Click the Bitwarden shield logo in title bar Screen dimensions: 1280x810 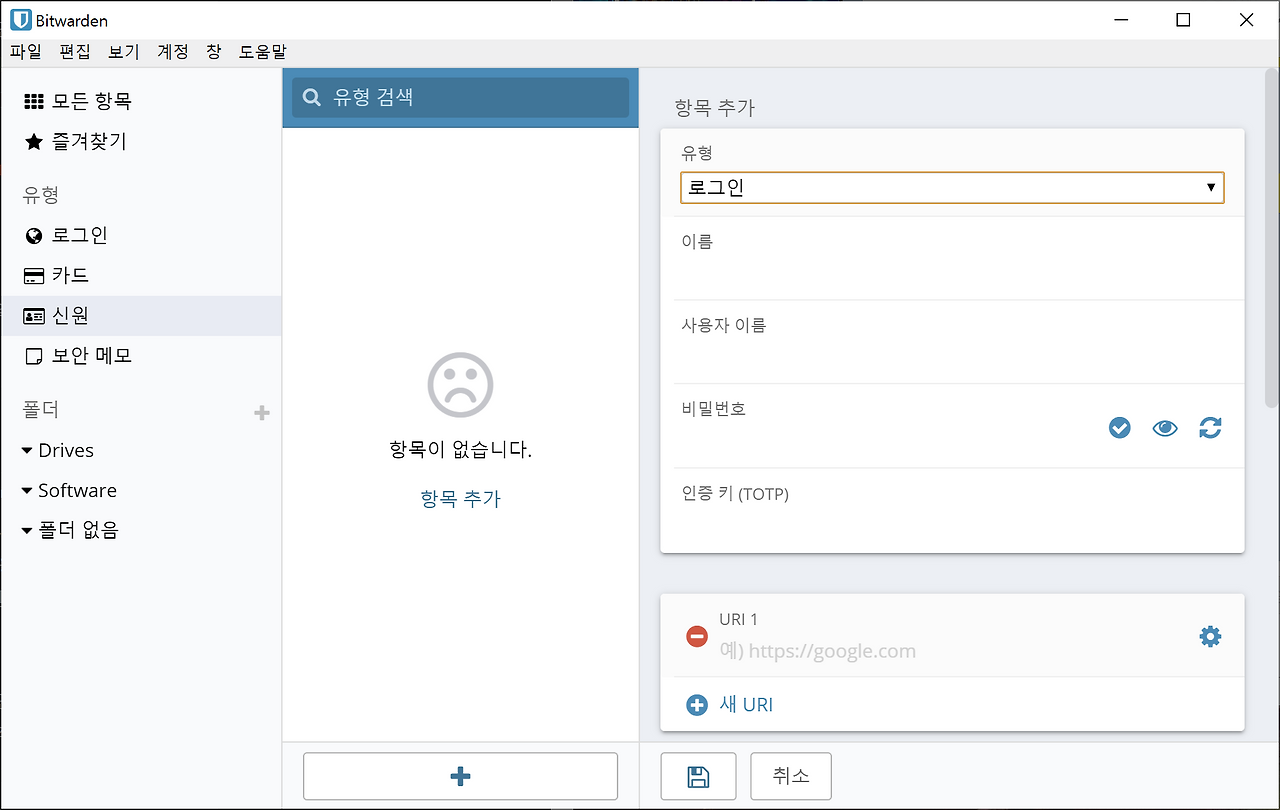[x=20, y=20]
